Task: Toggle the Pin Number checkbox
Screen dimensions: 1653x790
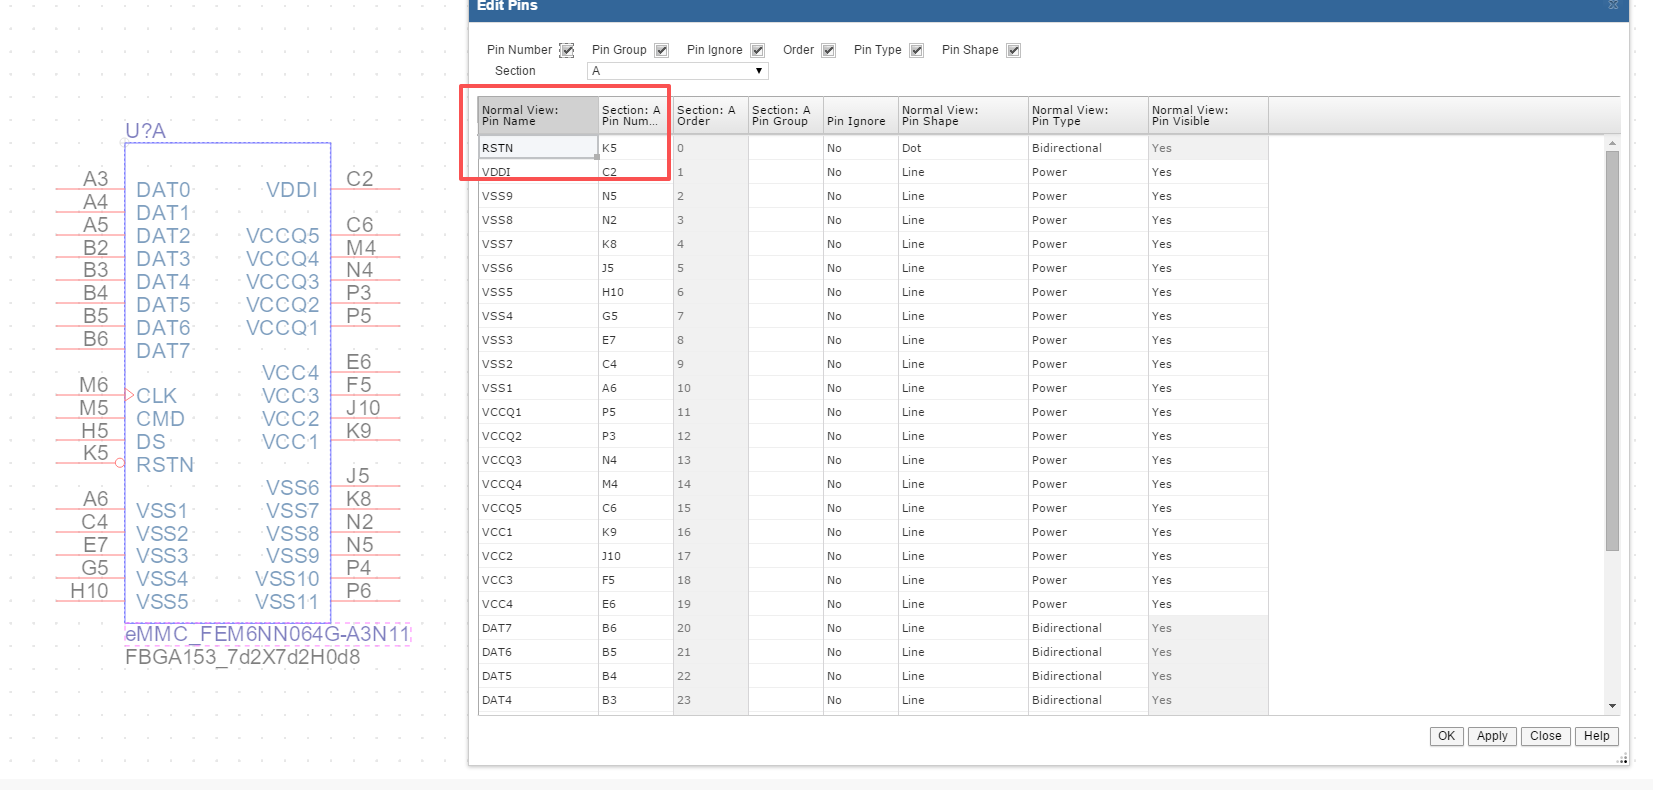Action: click(x=566, y=50)
